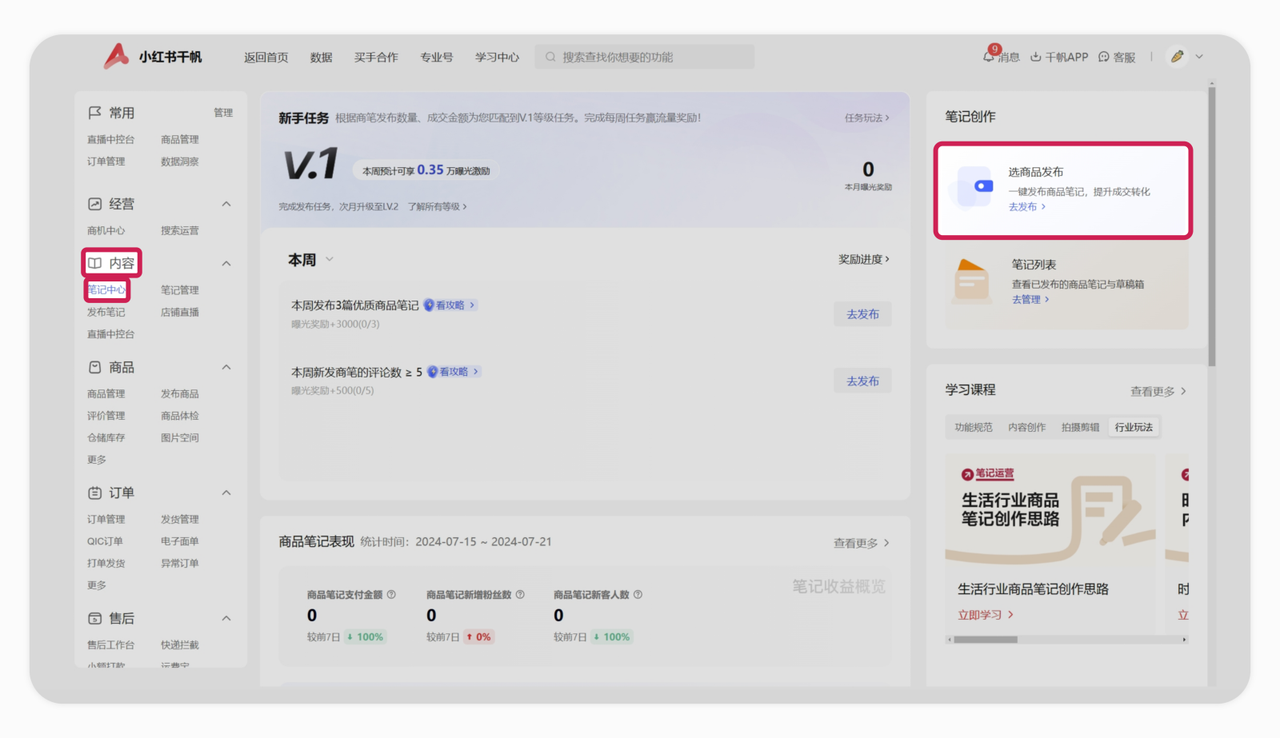Image resolution: width=1280 pixels, height=738 pixels.
Task: Open the 笔记管理 sidebar link
Action: [x=180, y=290]
